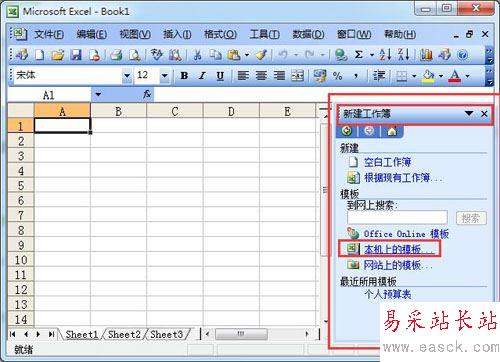Screen dimensions: 500x362
Task: Open the Borders dropdown arrow
Action: [x=414, y=76]
